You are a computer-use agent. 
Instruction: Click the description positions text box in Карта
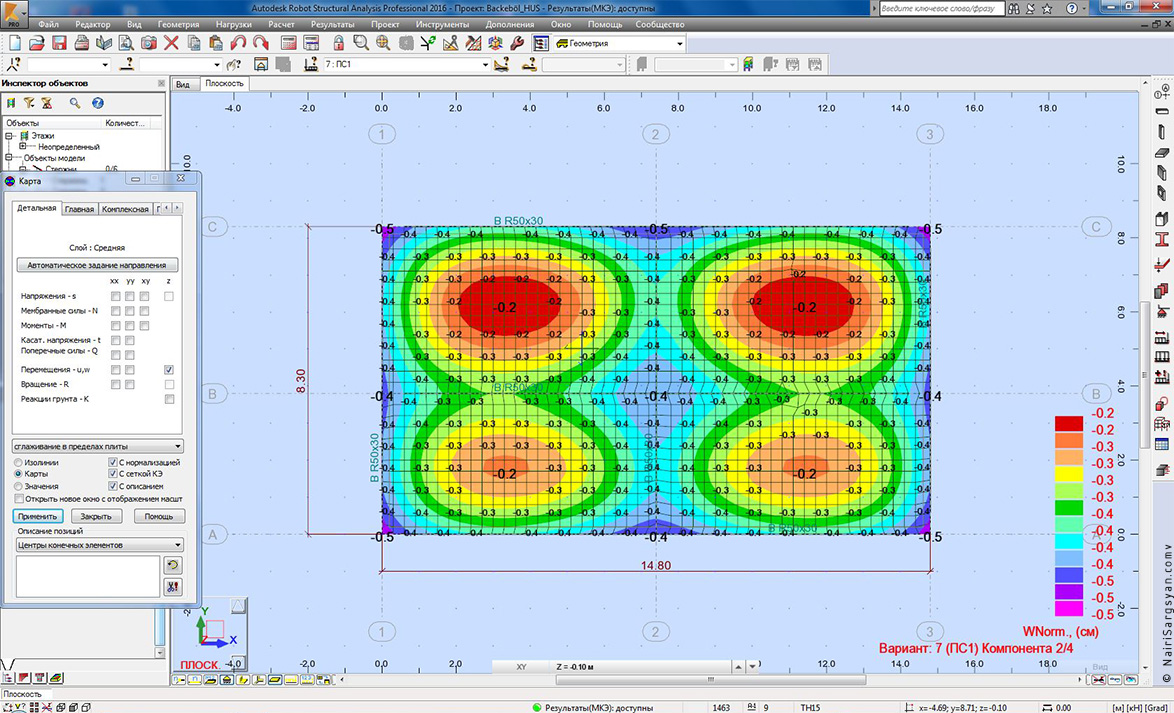coord(87,576)
